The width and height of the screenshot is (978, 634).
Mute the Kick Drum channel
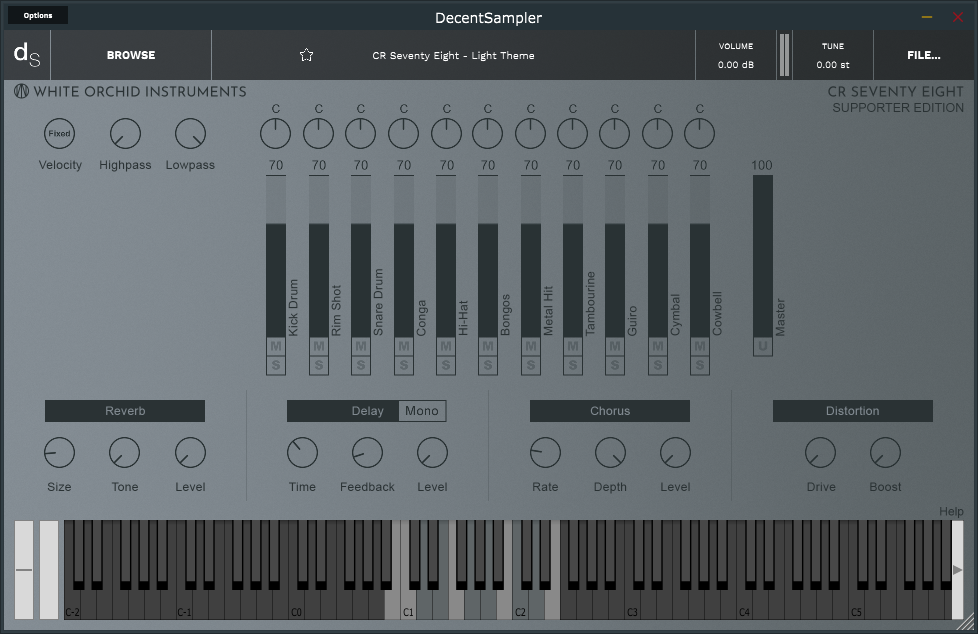[x=276, y=346]
